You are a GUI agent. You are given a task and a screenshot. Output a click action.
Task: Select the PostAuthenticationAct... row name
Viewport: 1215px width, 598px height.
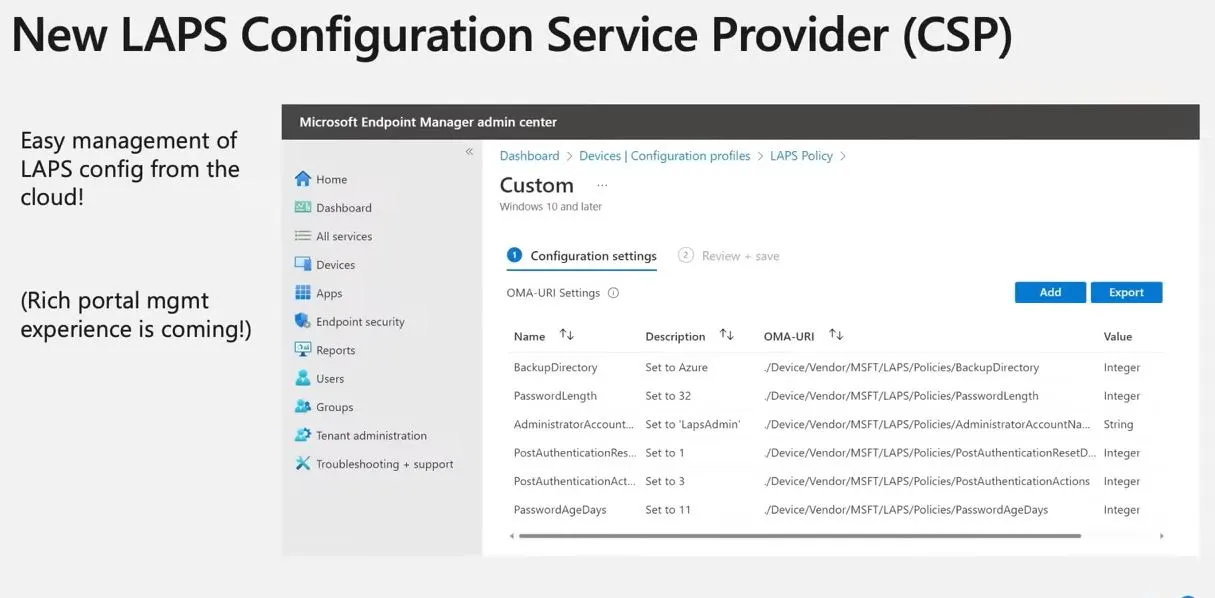click(575, 482)
